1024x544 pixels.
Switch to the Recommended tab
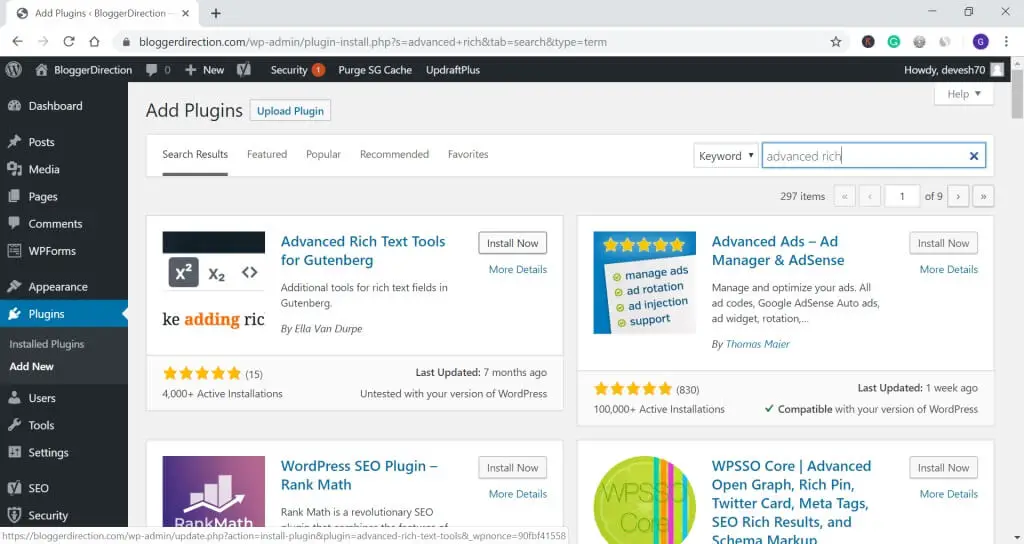394,154
